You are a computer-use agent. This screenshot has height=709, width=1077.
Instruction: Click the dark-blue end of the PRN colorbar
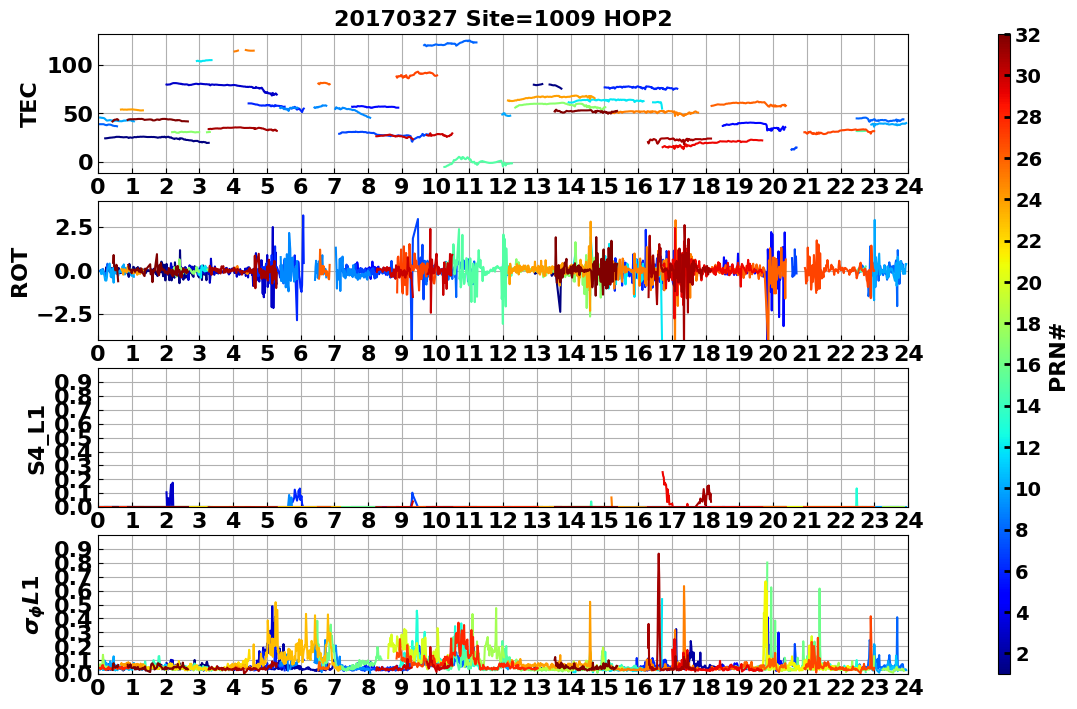coord(1004,668)
